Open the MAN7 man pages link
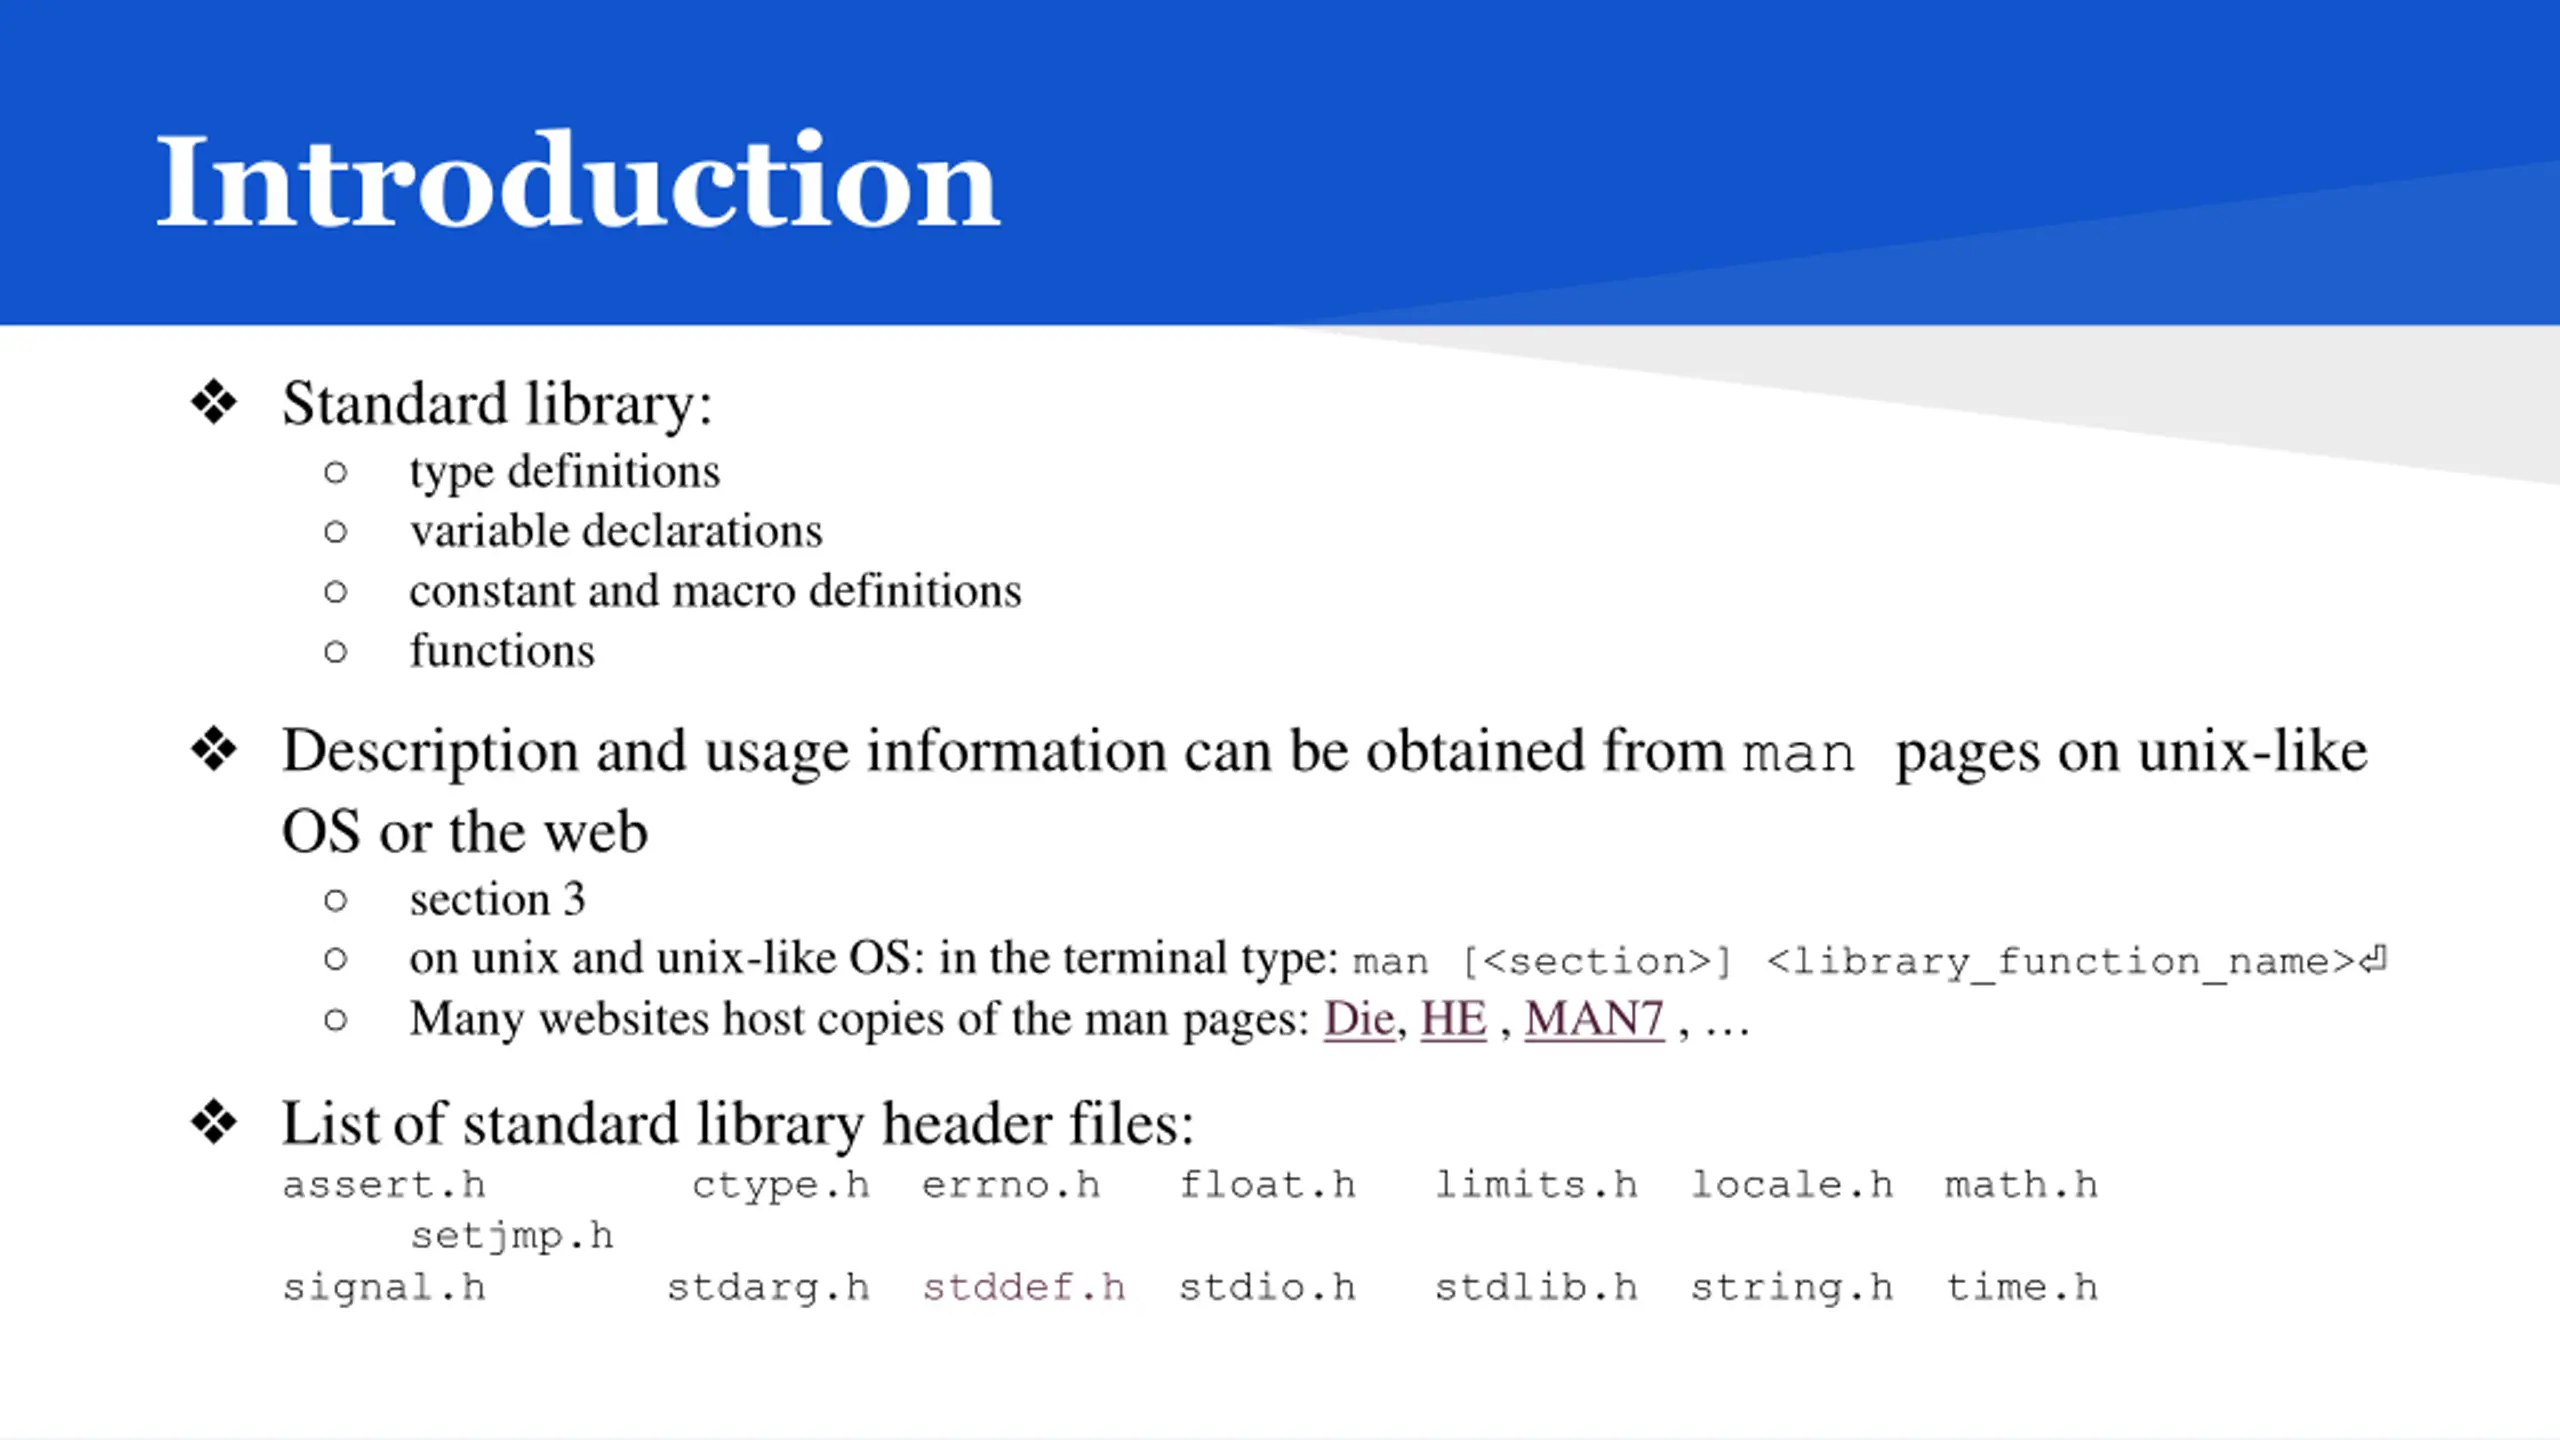Image resolution: width=2560 pixels, height=1440 pixels. (1594, 1019)
